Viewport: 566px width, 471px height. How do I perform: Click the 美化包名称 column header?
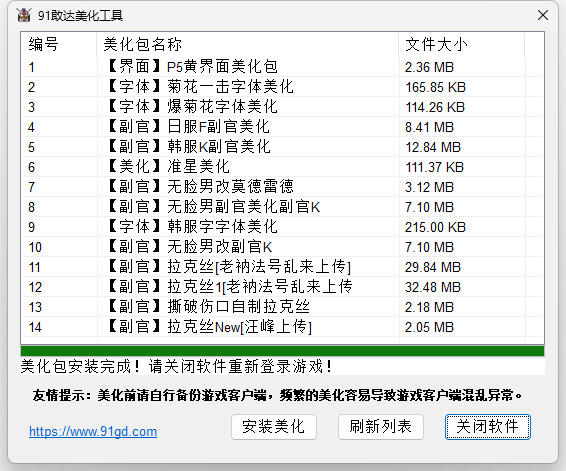pos(248,44)
